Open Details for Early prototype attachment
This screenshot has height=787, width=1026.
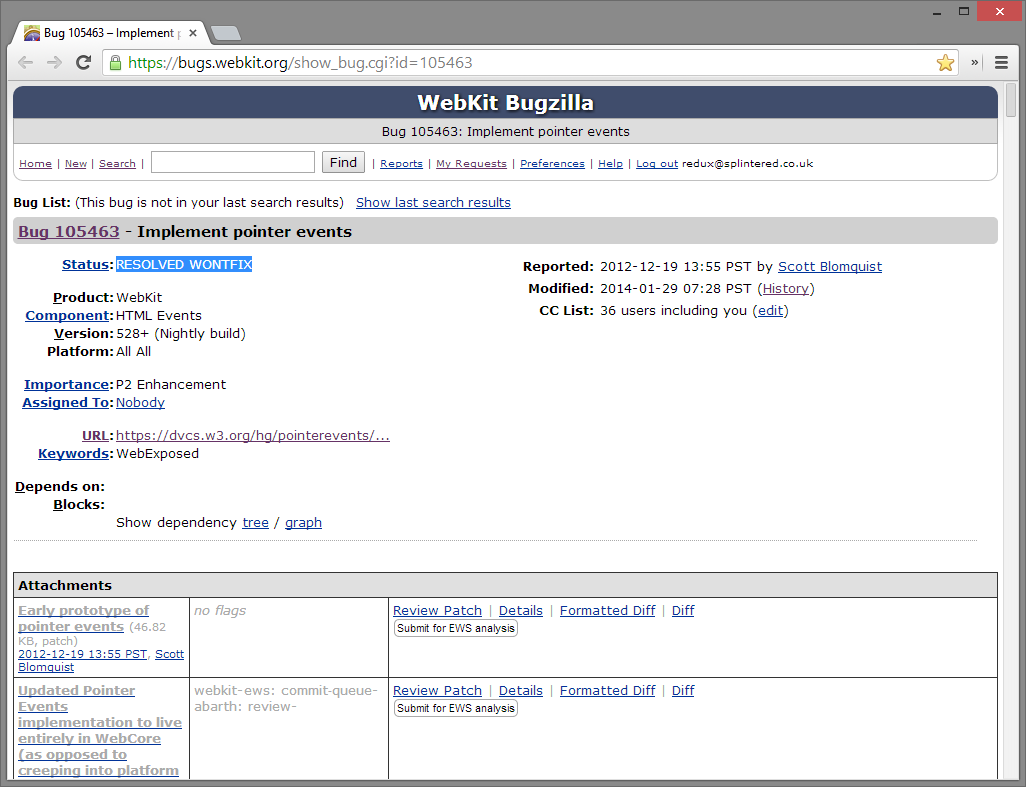pyautogui.click(x=521, y=610)
